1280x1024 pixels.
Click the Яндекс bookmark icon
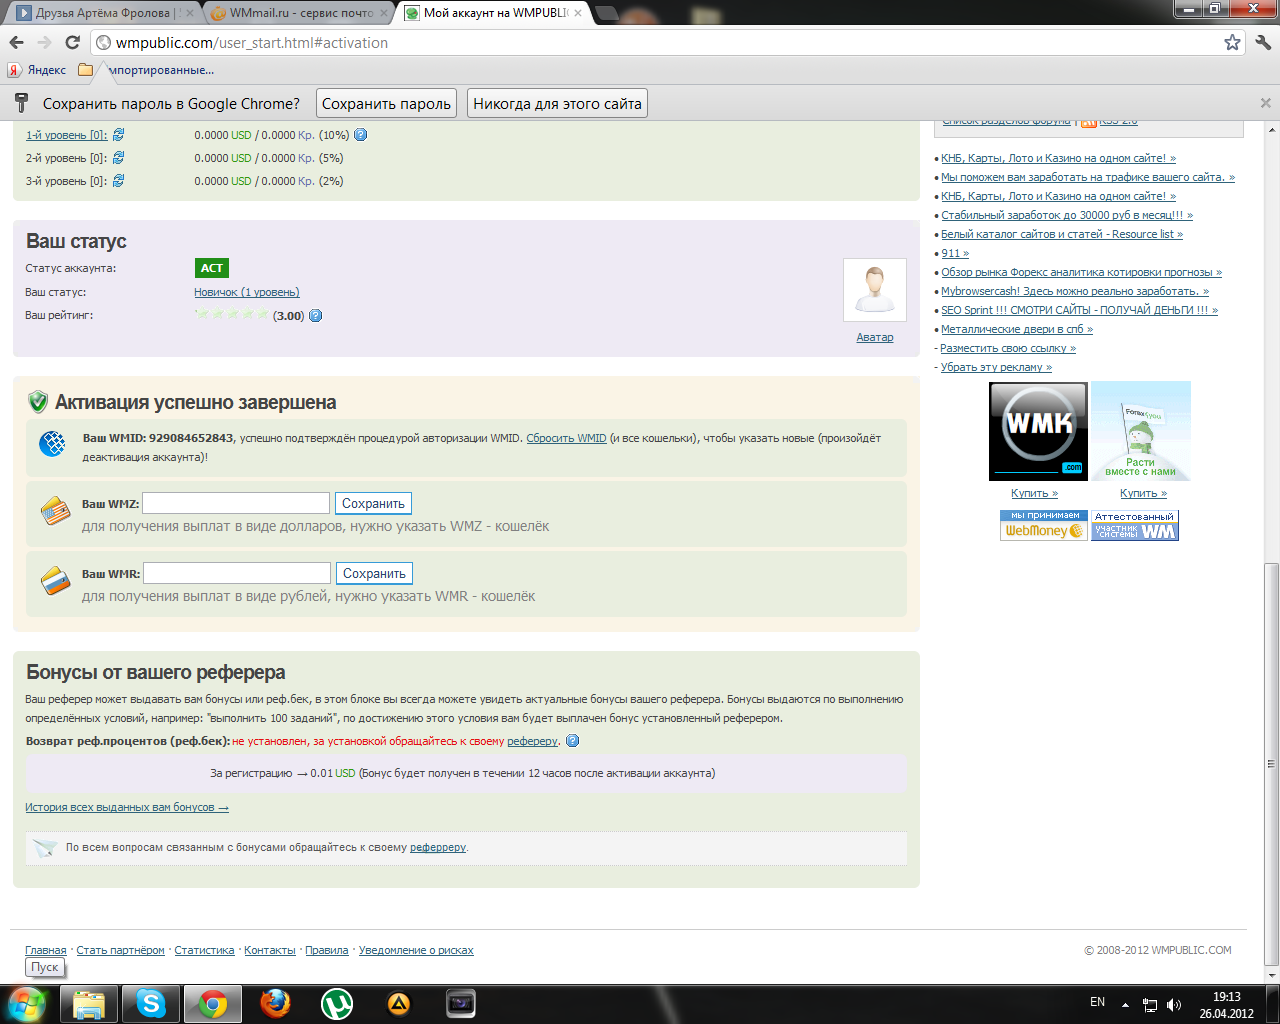(x=14, y=70)
